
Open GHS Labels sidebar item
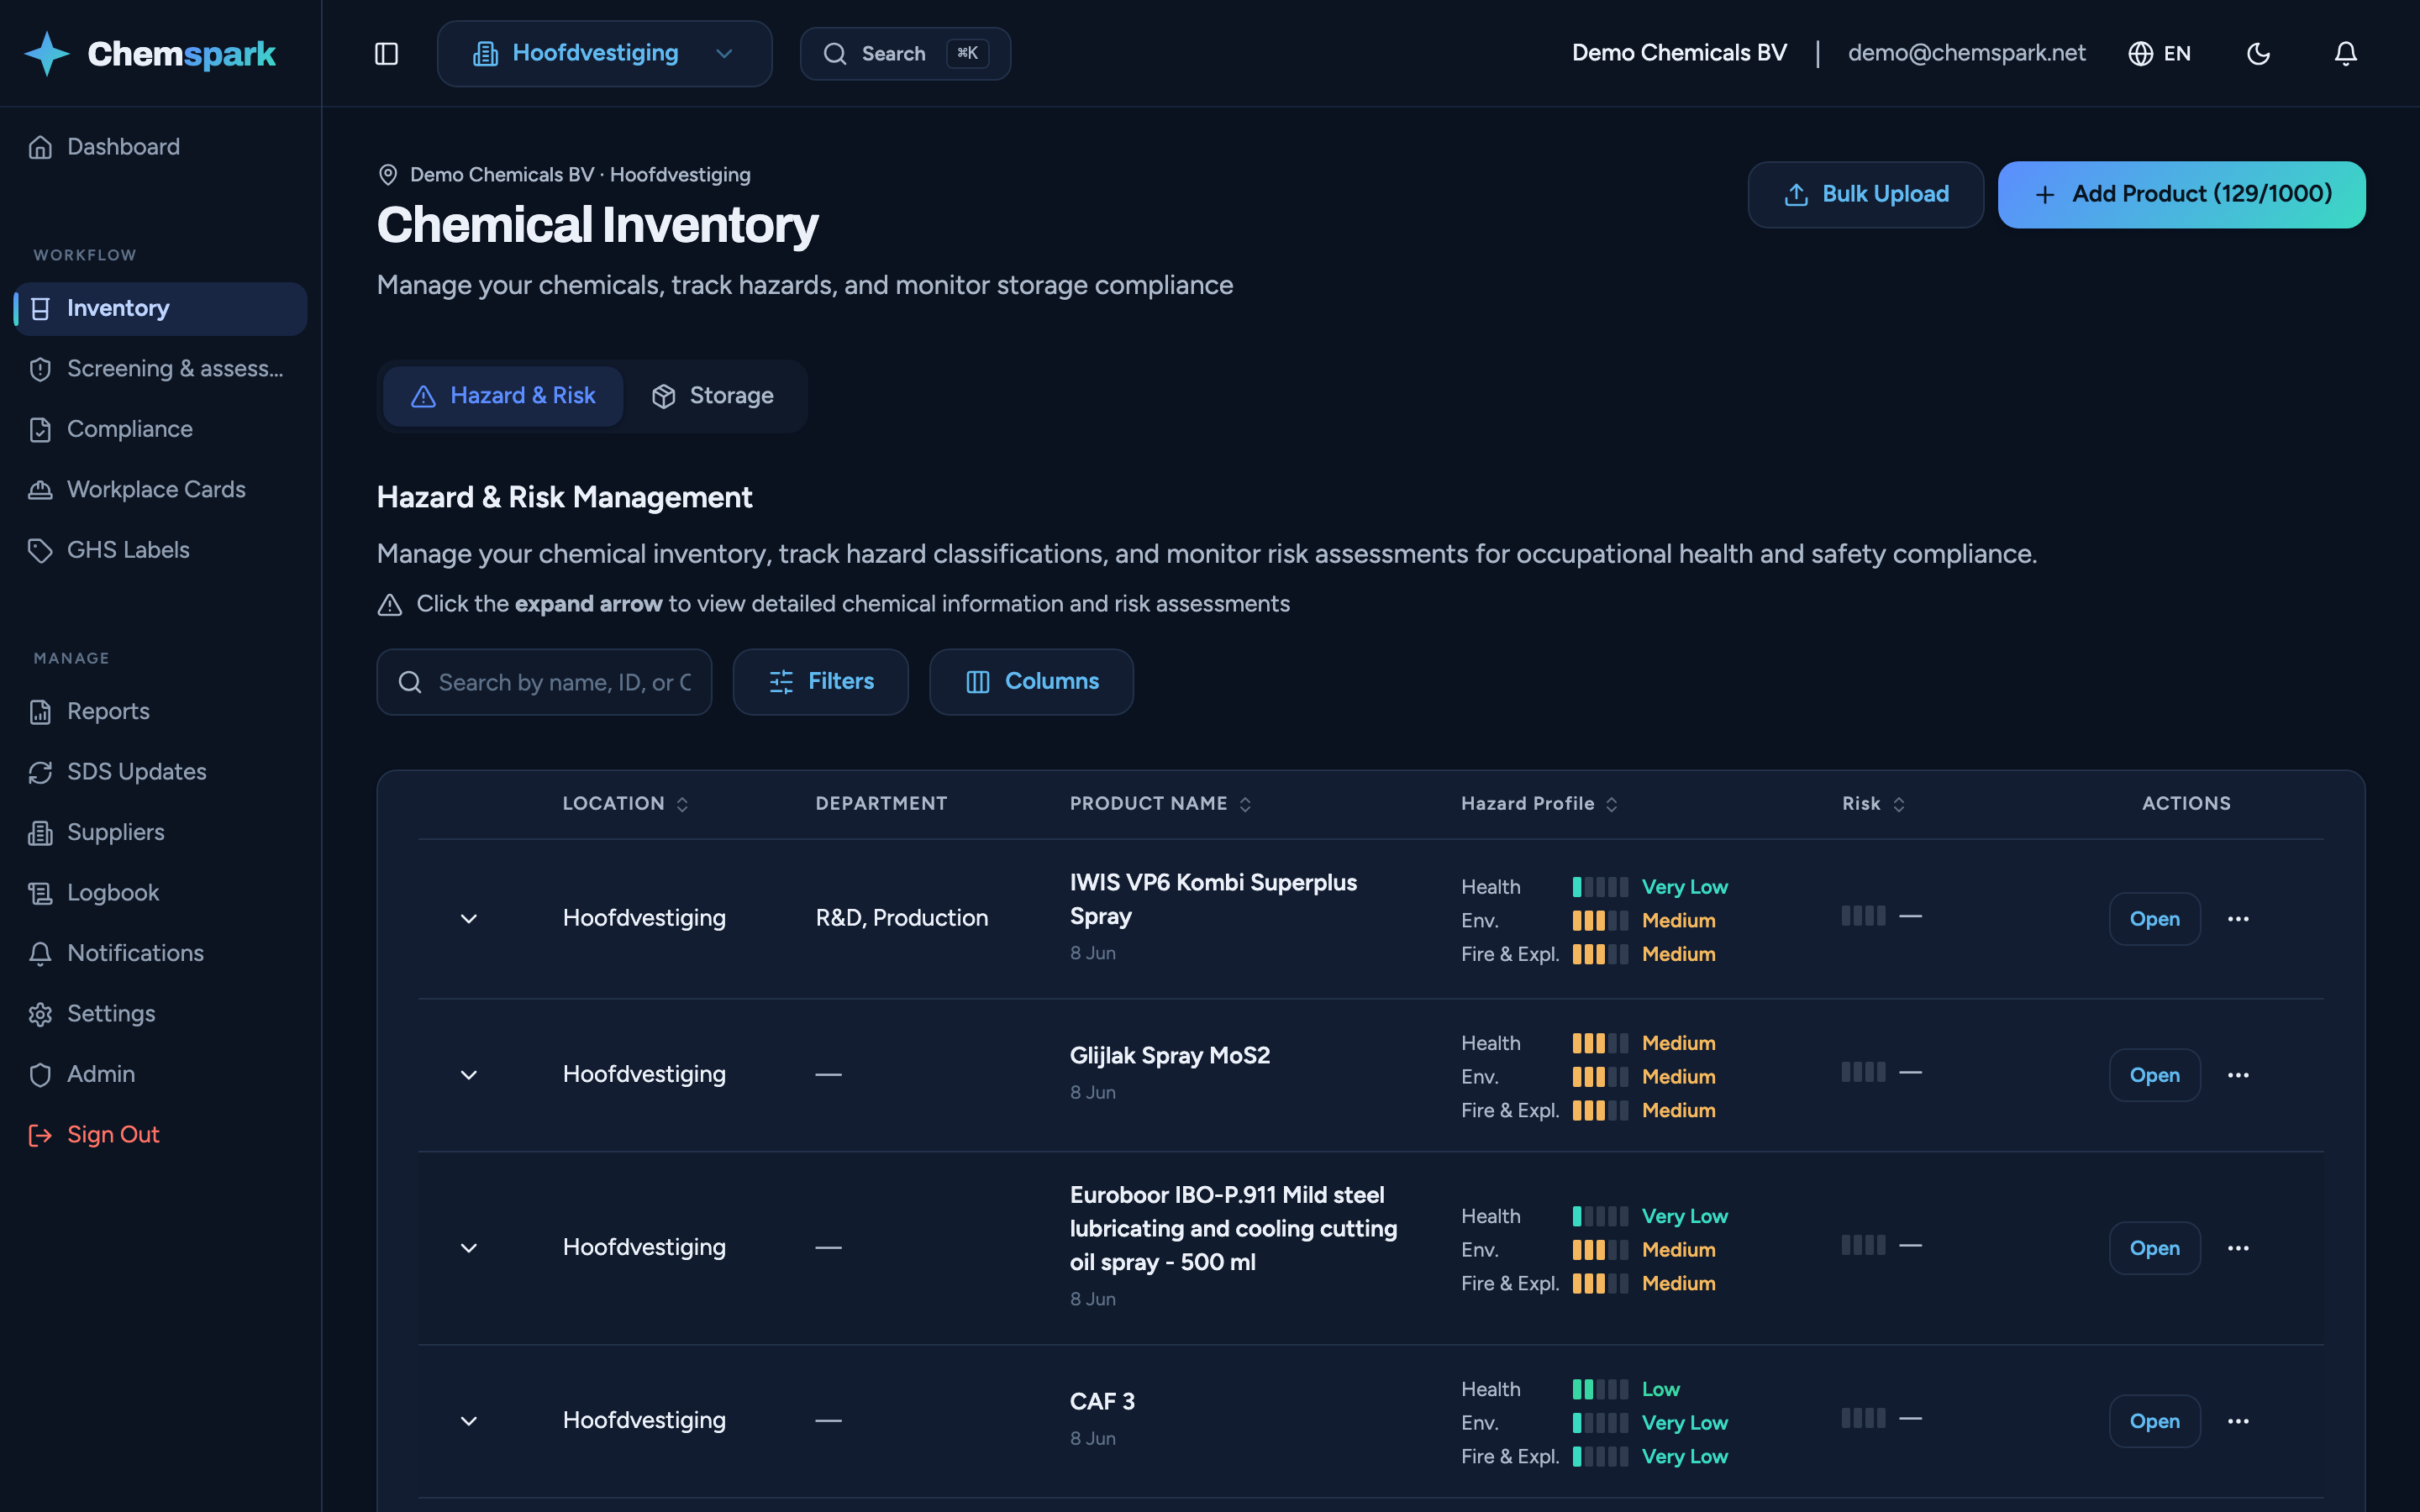(x=160, y=550)
